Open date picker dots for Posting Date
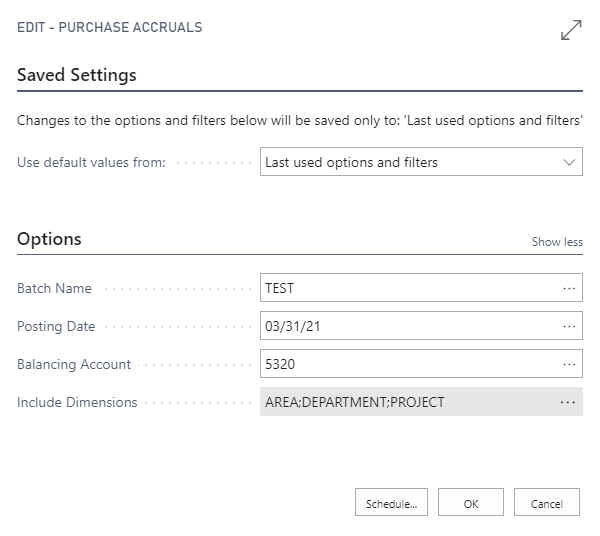Screen dimensions: 600x536 [569, 326]
